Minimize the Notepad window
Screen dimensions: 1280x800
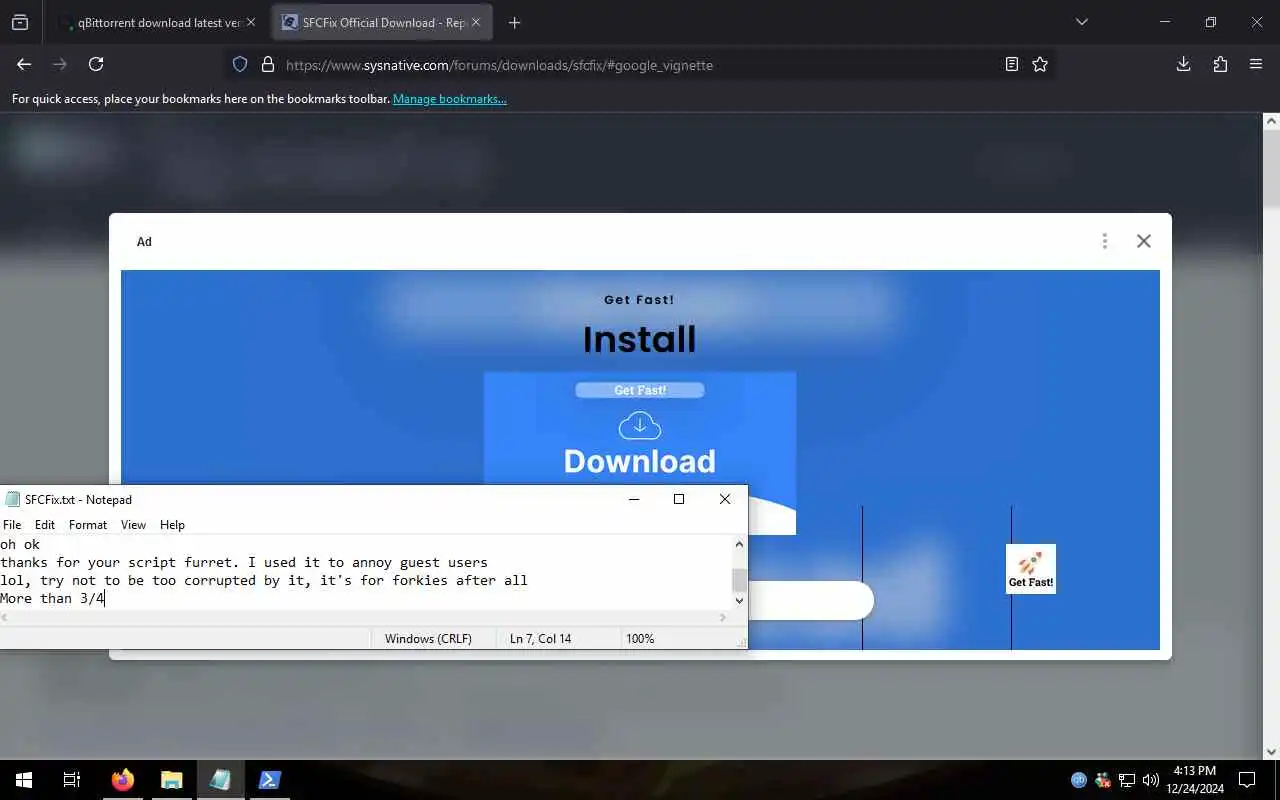[x=634, y=499]
